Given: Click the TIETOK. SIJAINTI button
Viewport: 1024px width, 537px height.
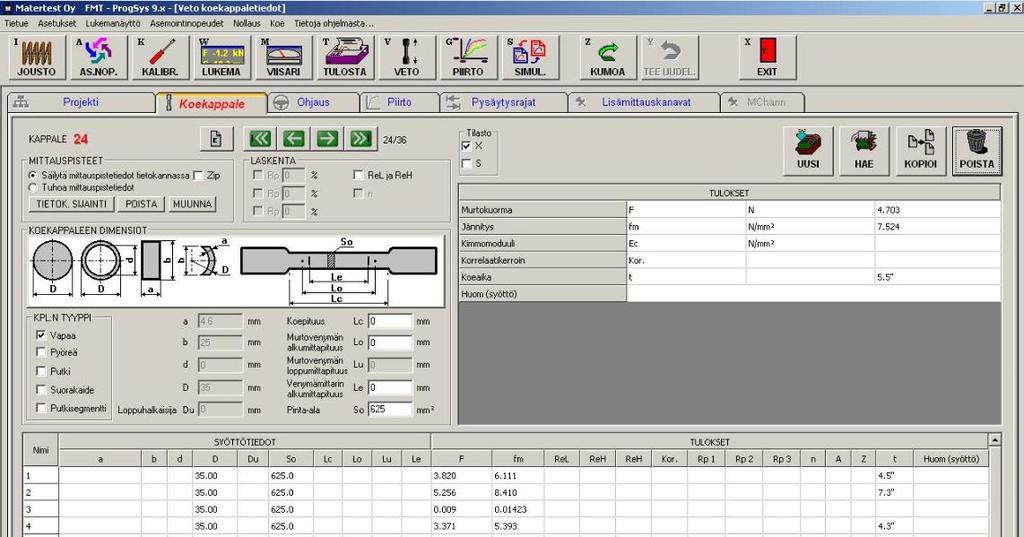Looking at the screenshot, I should (71, 204).
